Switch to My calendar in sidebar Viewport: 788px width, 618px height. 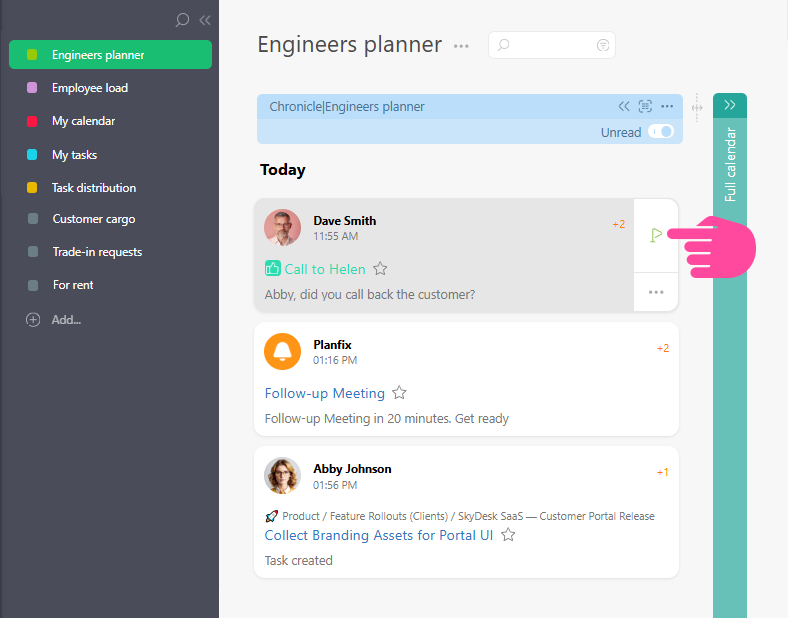tap(83, 121)
